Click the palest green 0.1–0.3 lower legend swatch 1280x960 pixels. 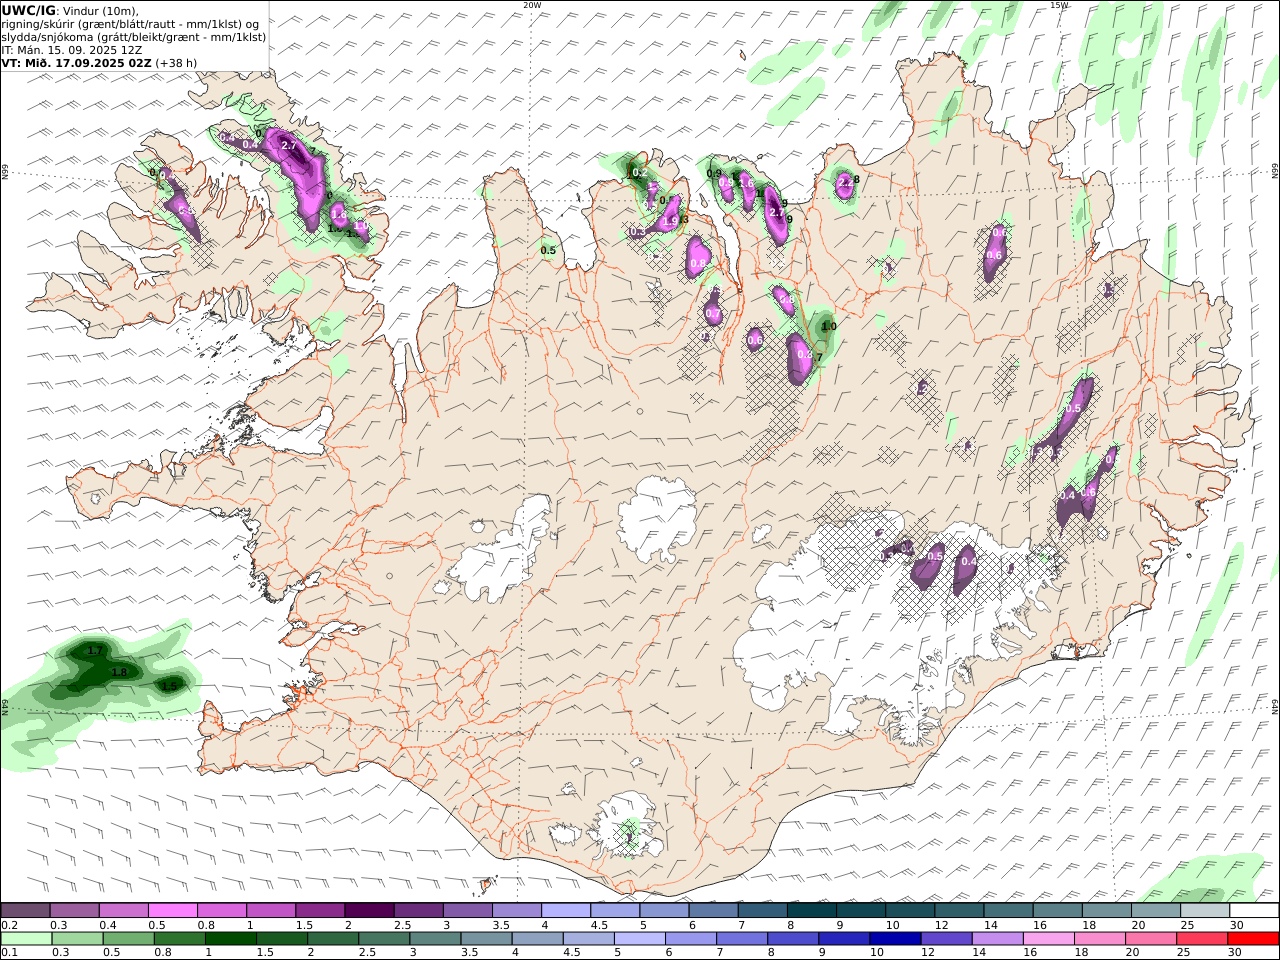[x=27, y=939]
